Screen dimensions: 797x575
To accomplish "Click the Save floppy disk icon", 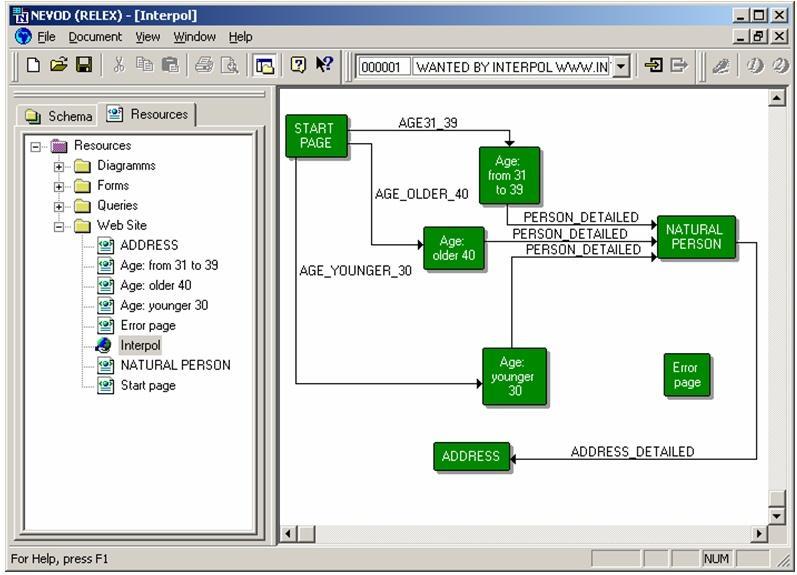I will point(84,65).
